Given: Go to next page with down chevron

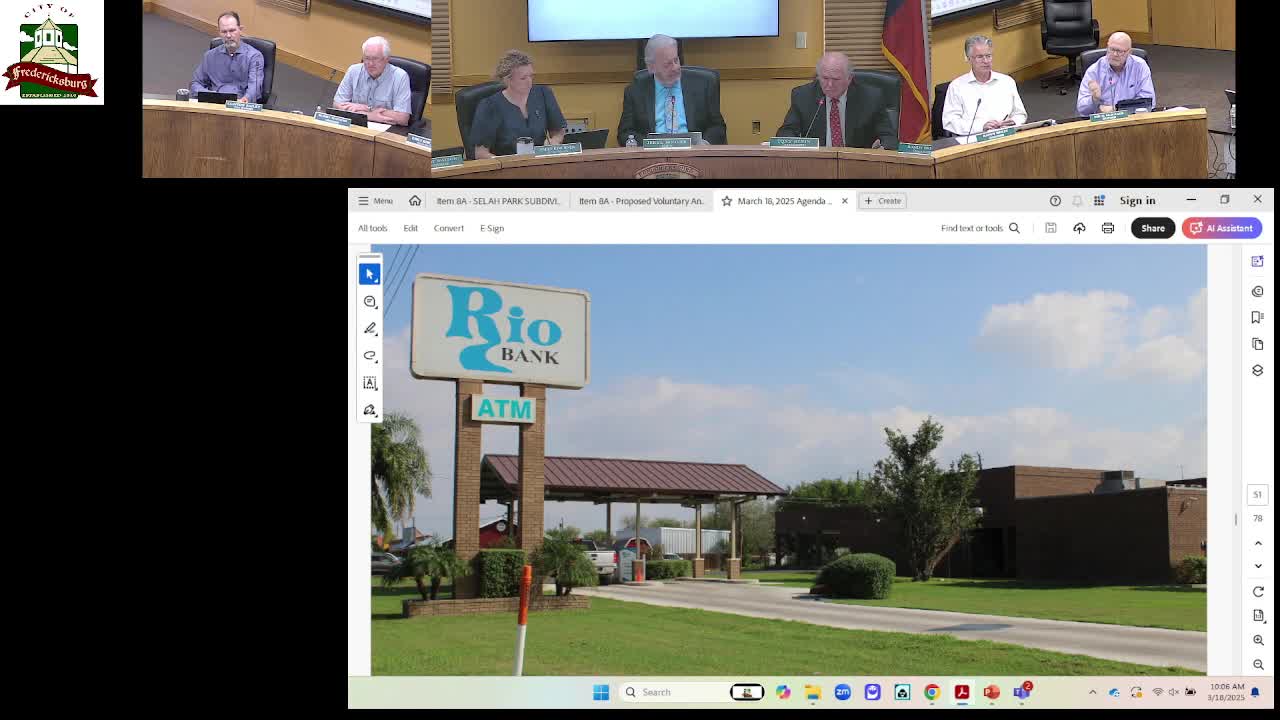Looking at the screenshot, I should point(1258,566).
